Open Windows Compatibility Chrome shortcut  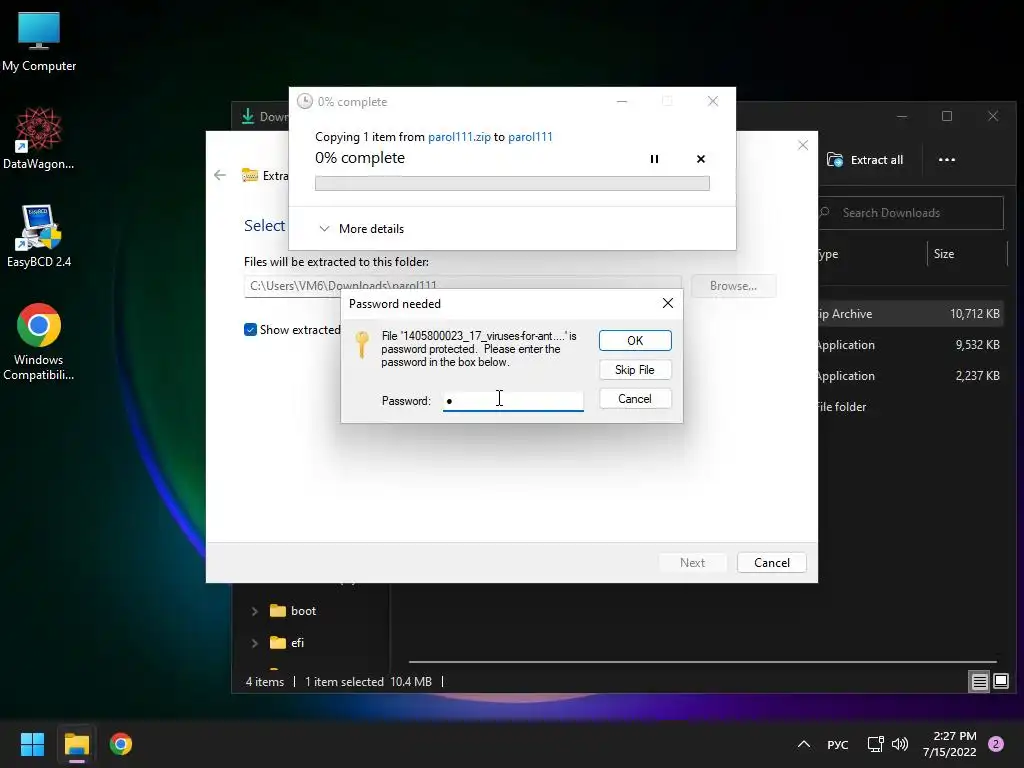pos(39,342)
